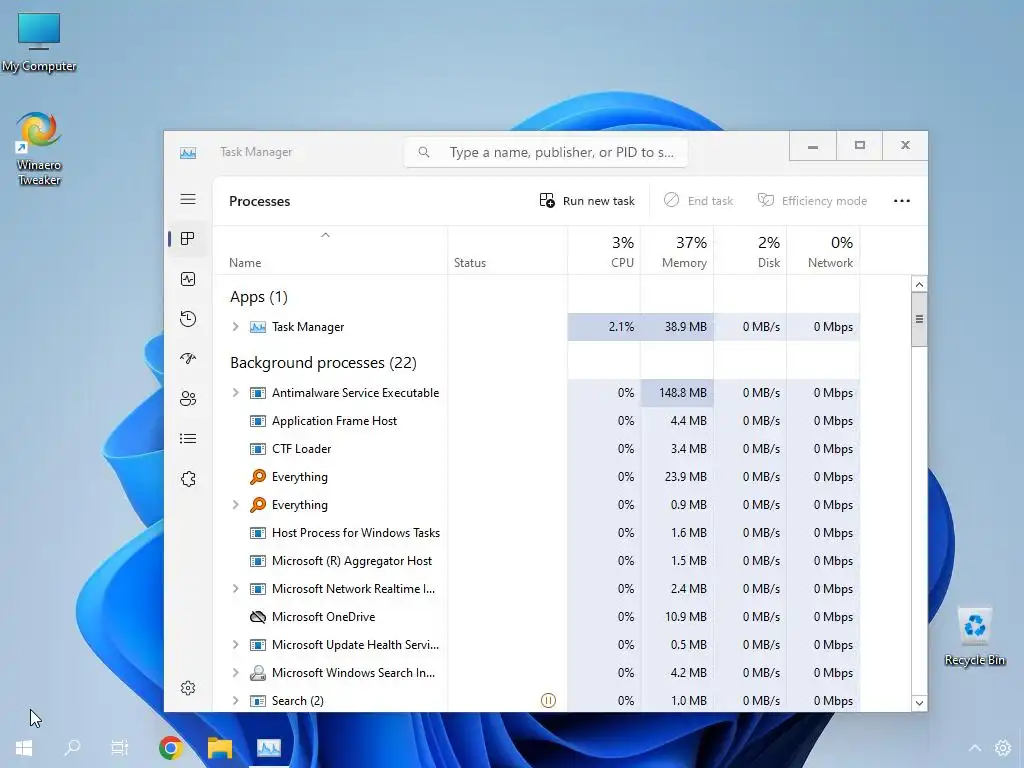
Task: Sort by Disk column header
Action: click(x=750, y=251)
